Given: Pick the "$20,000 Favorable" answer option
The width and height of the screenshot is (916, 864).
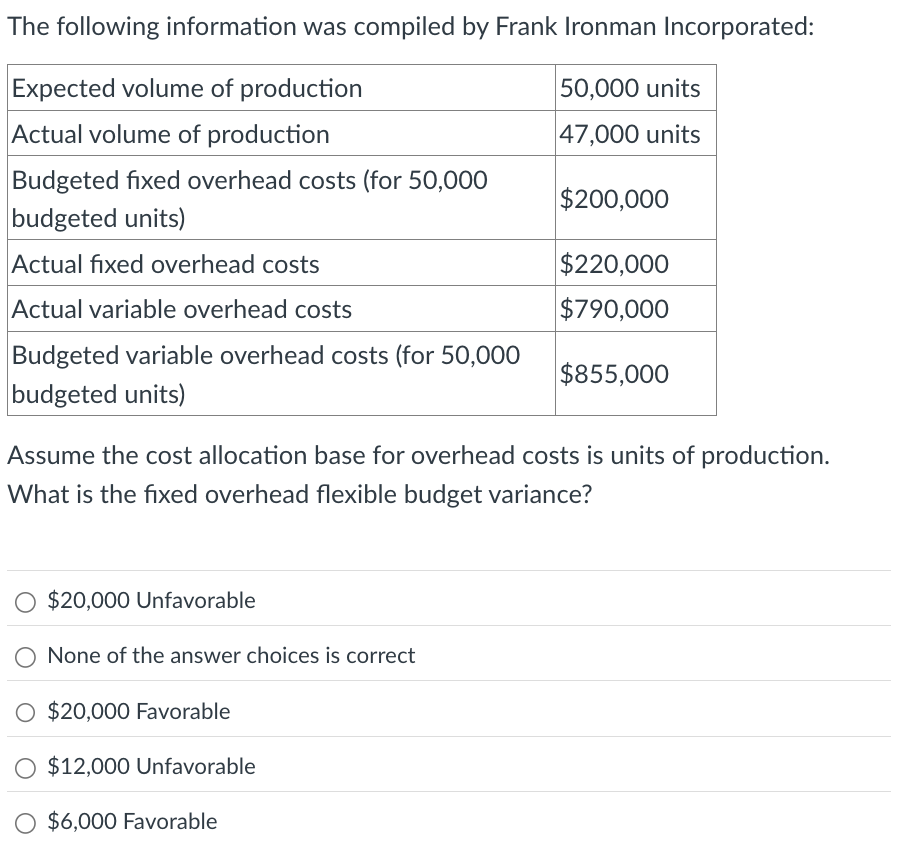Looking at the screenshot, I should pos(25,712).
